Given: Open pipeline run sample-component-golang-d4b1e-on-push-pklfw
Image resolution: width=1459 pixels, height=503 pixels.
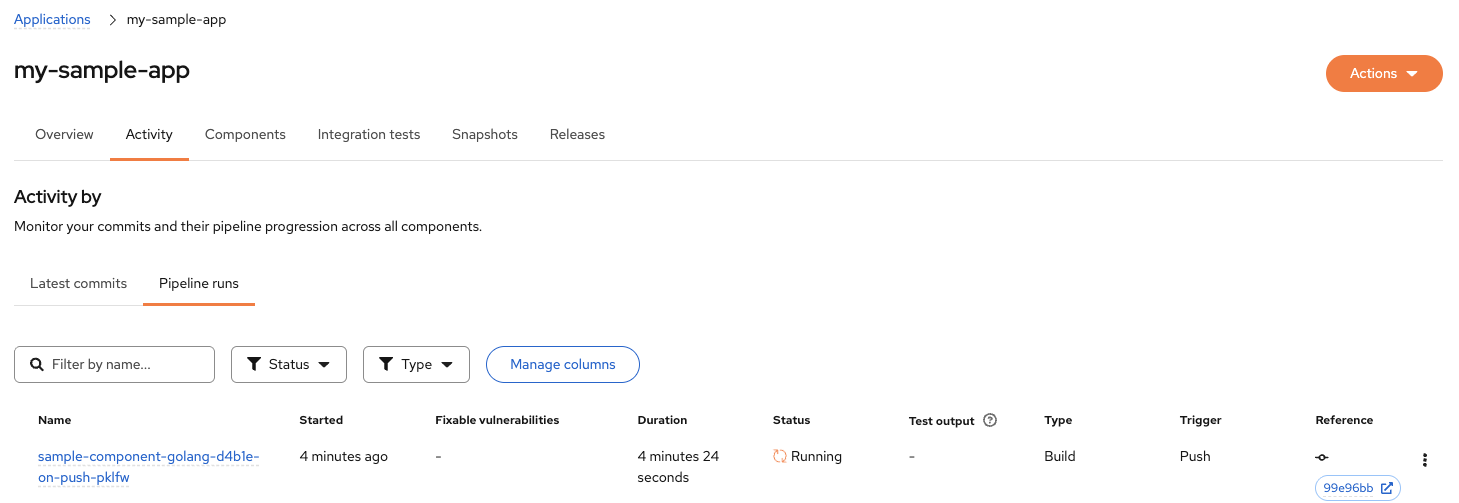Looking at the screenshot, I should 148,467.
